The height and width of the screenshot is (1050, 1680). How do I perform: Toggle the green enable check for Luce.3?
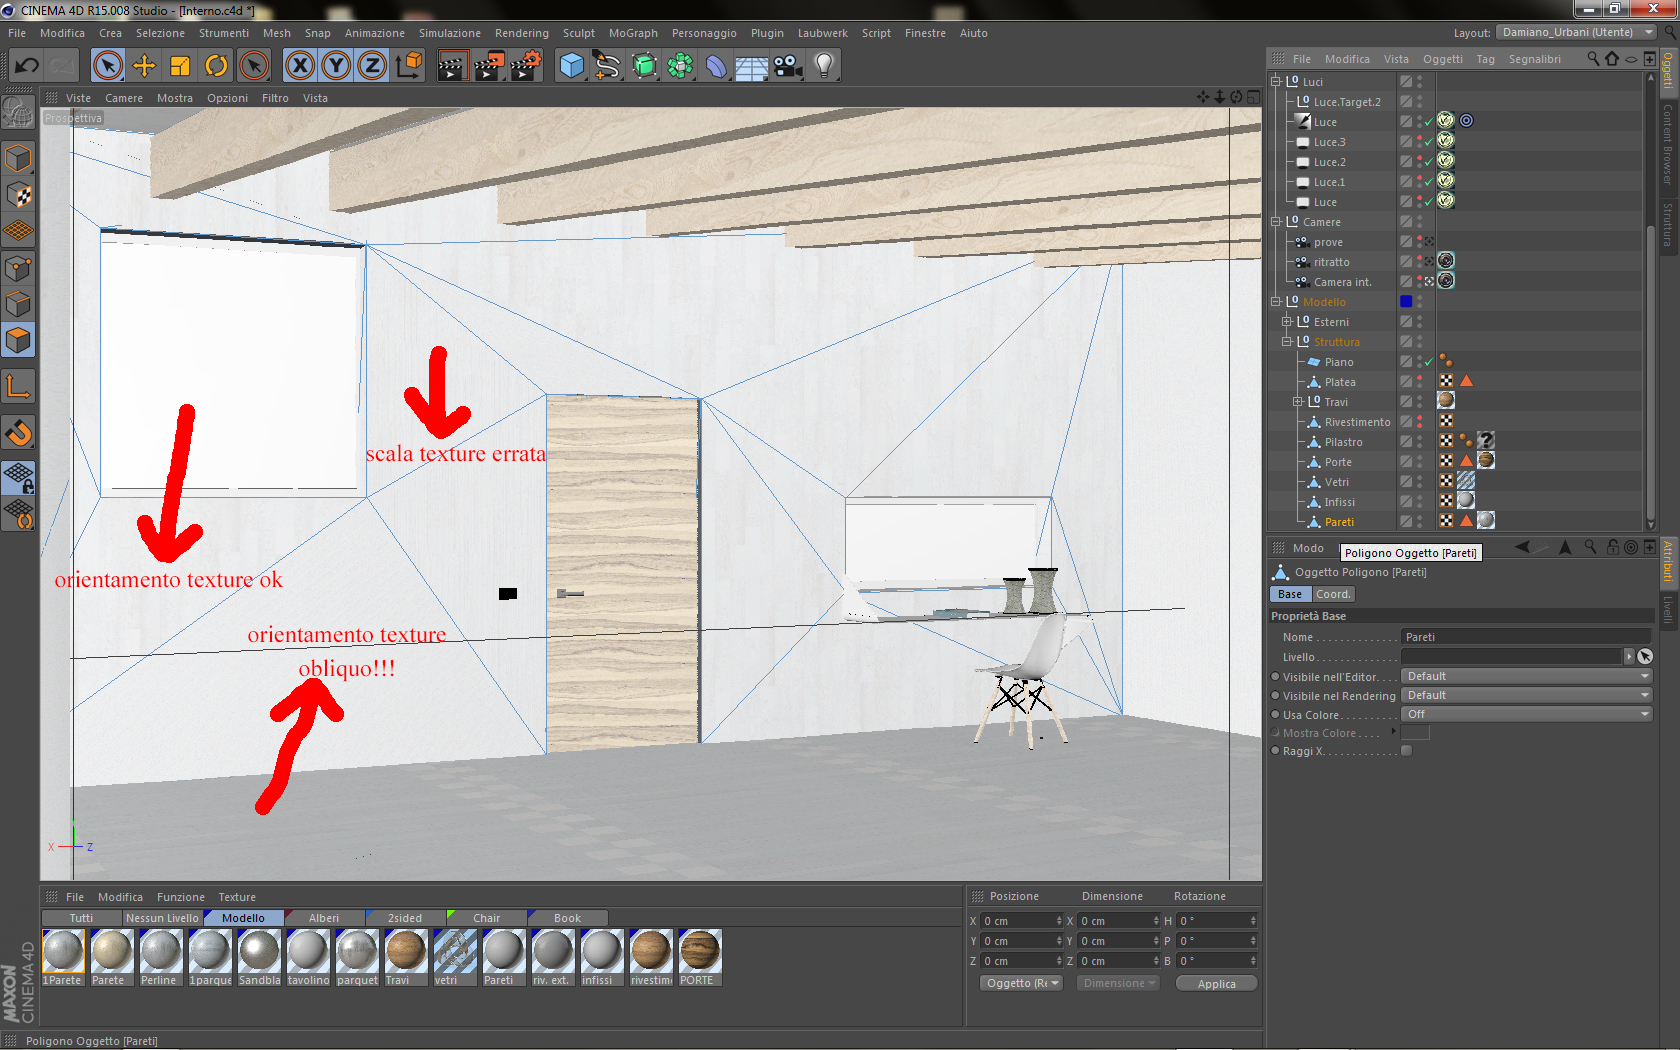point(1429,142)
